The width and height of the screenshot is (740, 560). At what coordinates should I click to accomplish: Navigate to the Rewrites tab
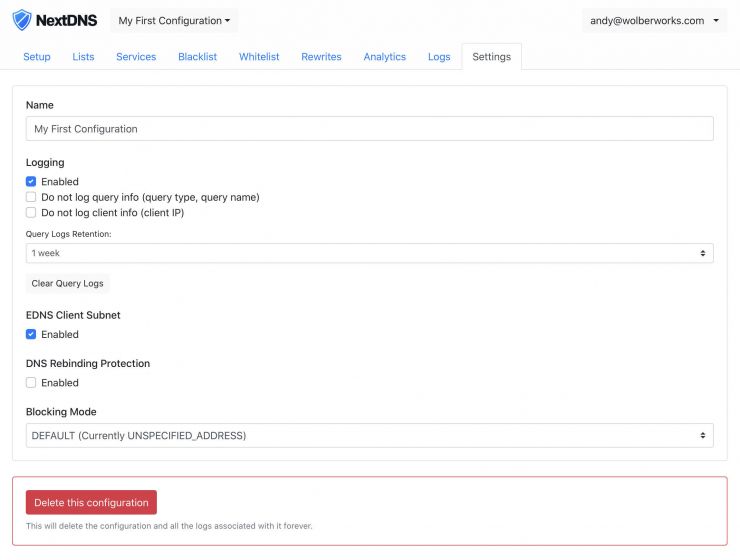(321, 57)
